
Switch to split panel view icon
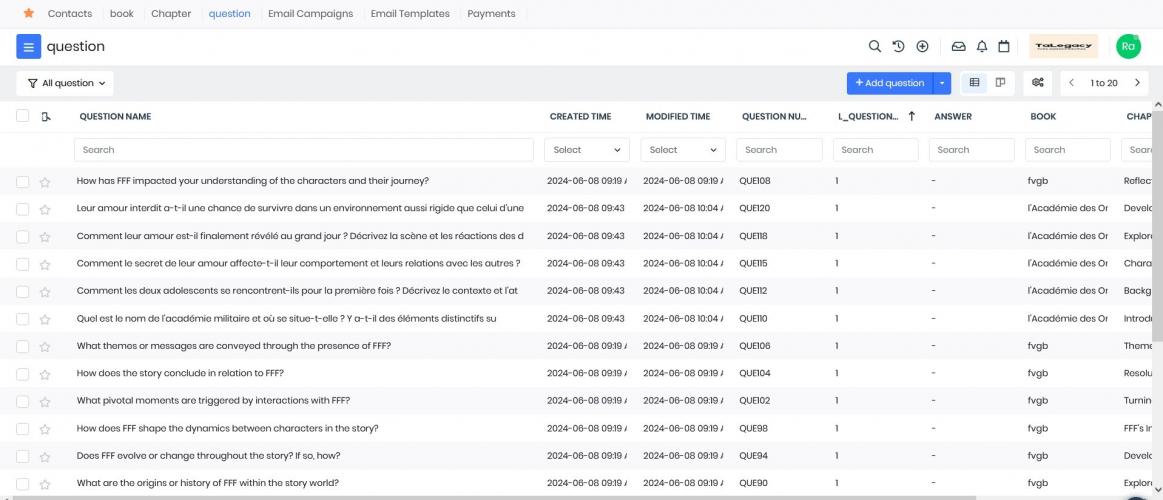(x=1000, y=83)
